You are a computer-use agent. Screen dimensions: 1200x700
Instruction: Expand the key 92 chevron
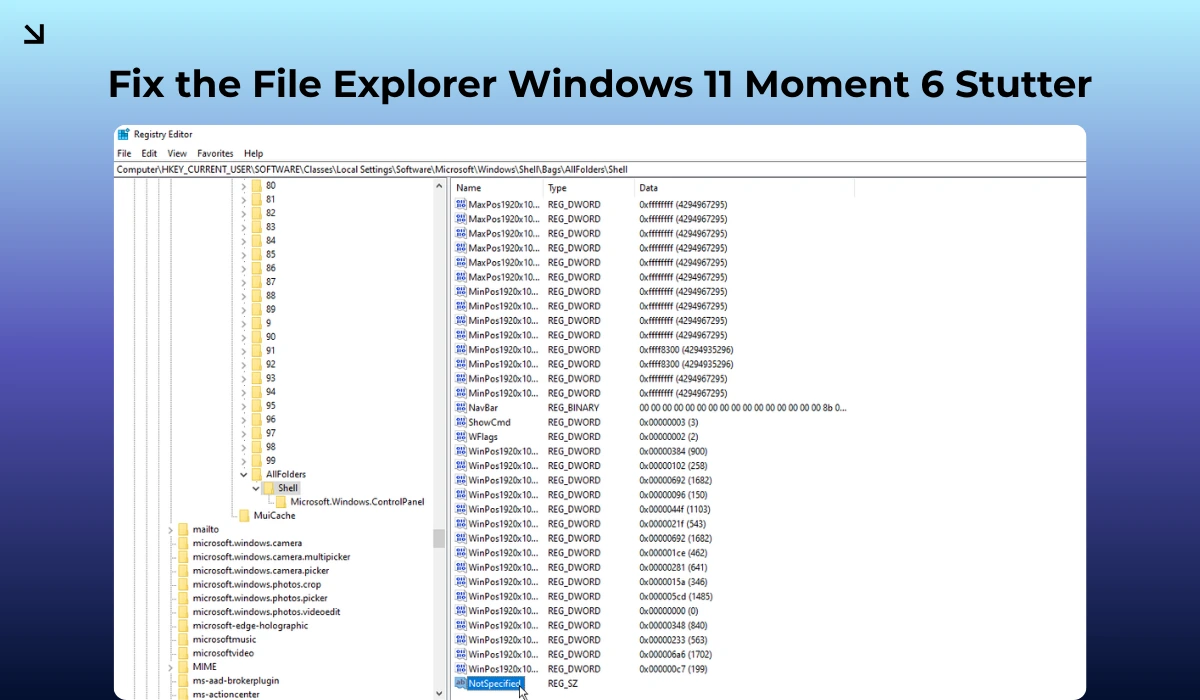(x=243, y=364)
